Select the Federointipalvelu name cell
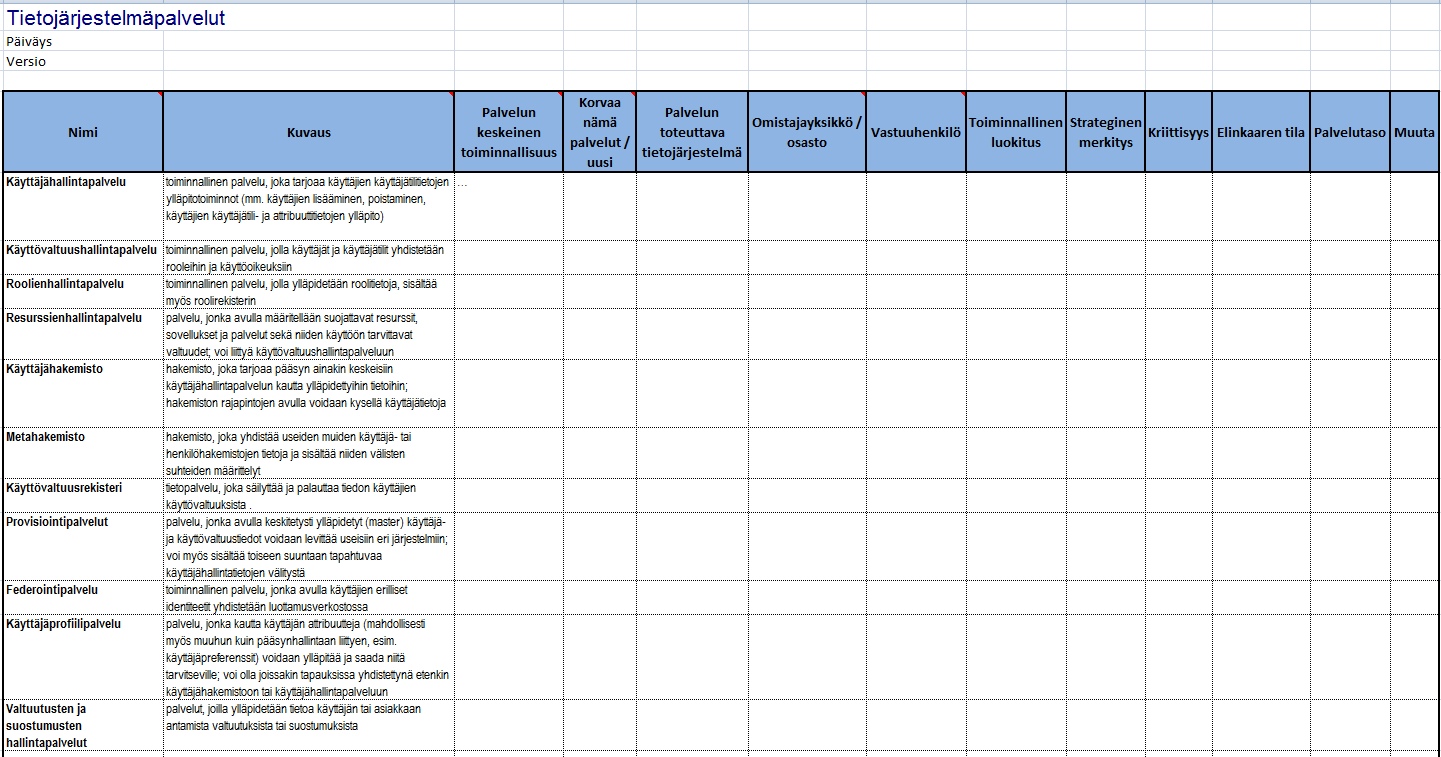 83,598
